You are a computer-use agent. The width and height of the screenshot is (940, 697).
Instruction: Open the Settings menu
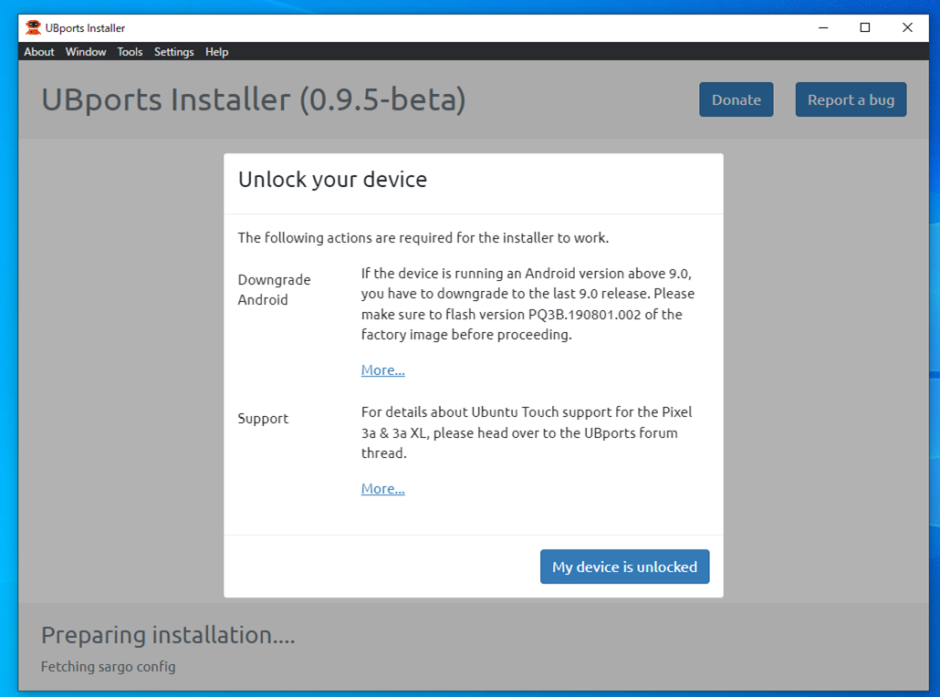pyautogui.click(x=174, y=52)
